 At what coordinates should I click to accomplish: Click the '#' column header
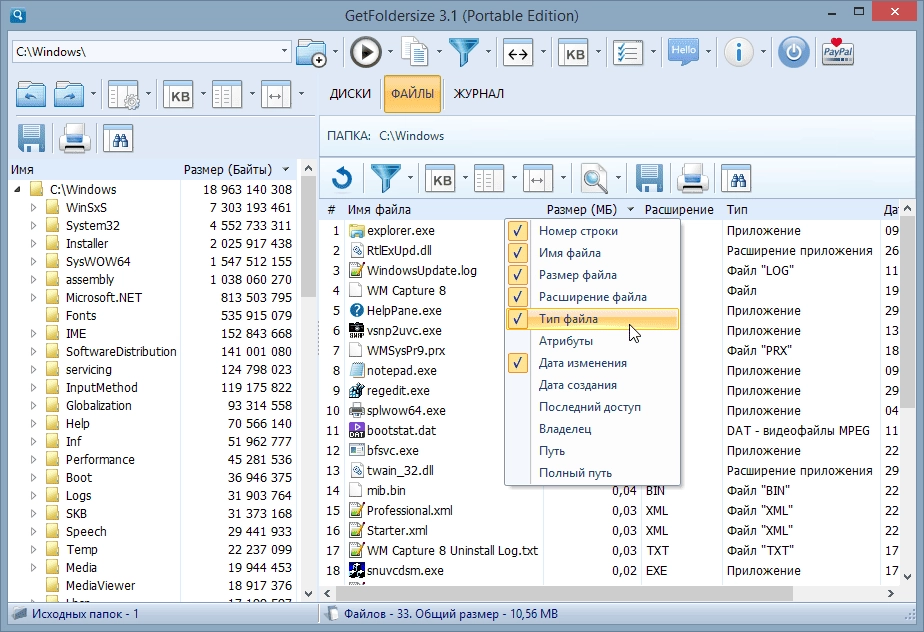coord(331,210)
